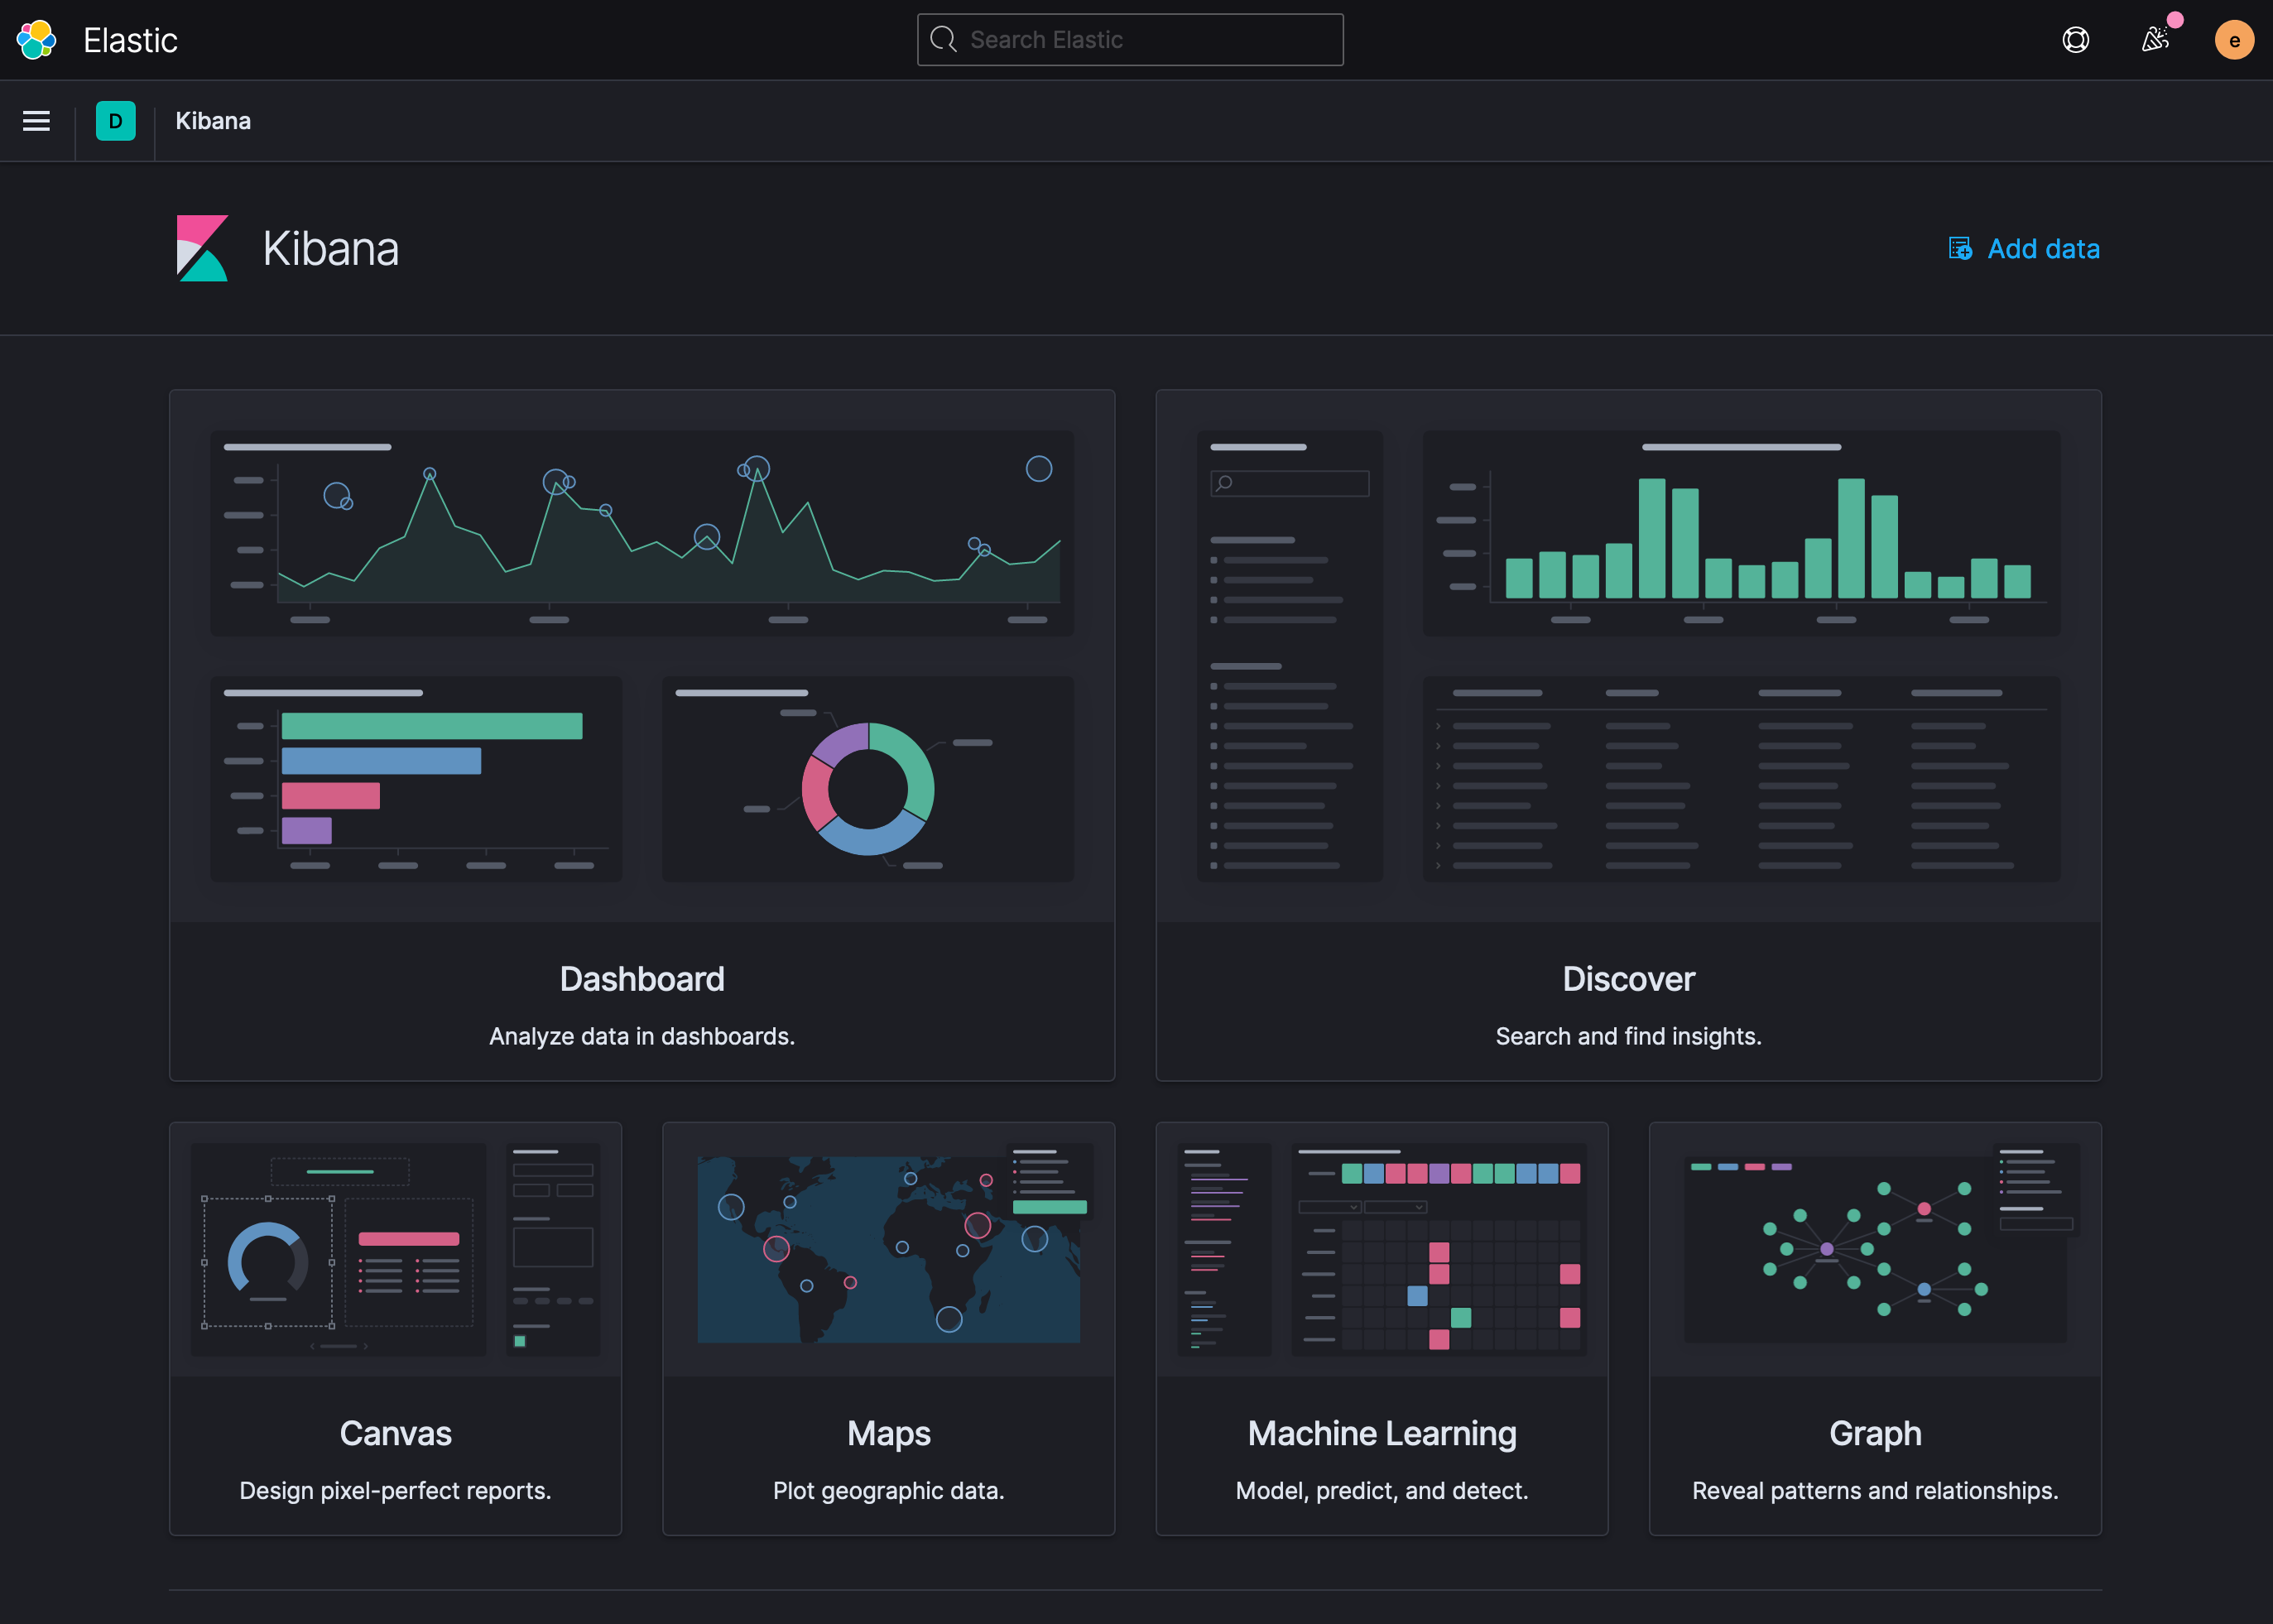This screenshot has width=2273, height=1624.
Task: Open the Dashboard card
Action: point(642,978)
